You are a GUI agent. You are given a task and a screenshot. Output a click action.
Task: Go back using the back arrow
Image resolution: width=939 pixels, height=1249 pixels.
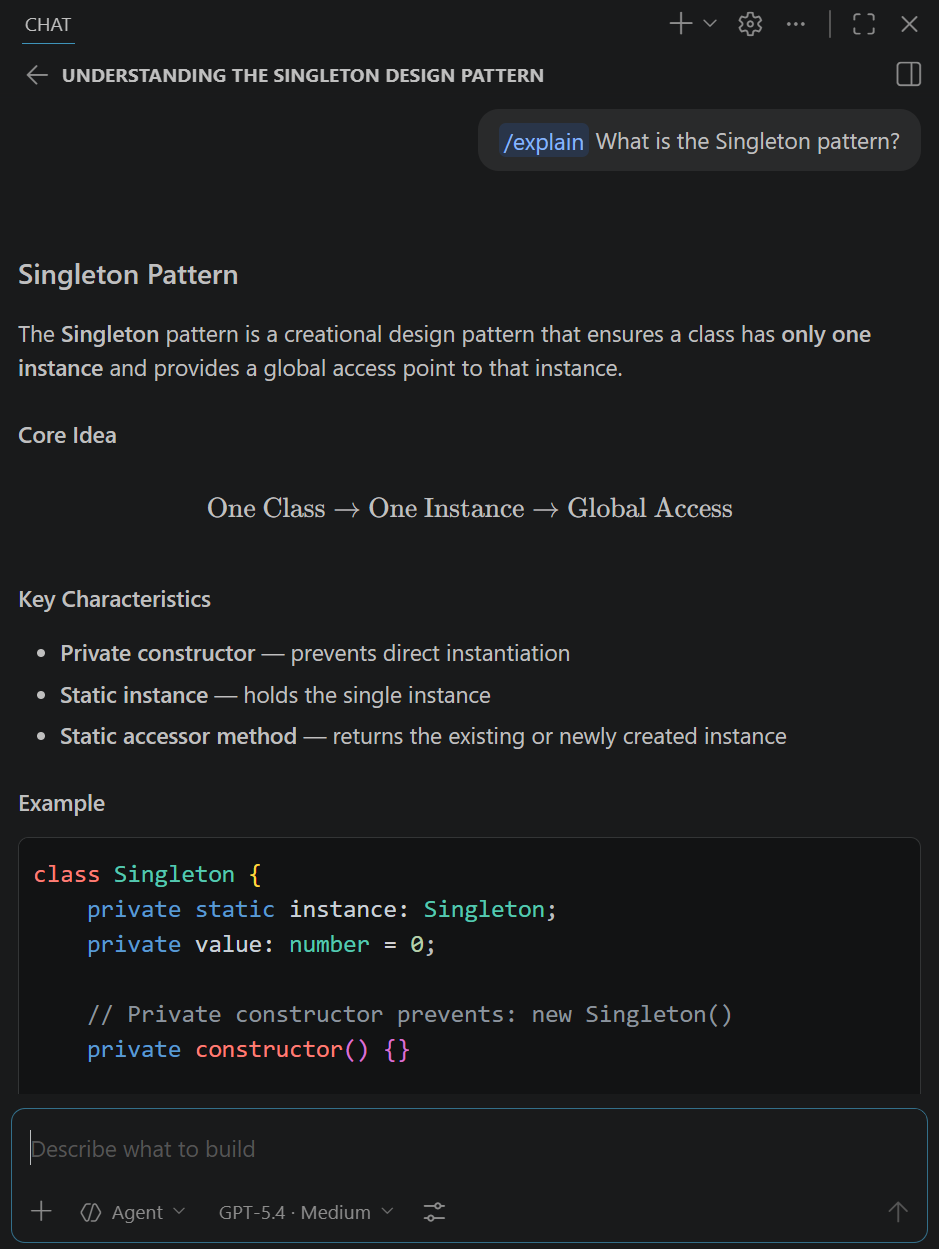[x=36, y=74]
